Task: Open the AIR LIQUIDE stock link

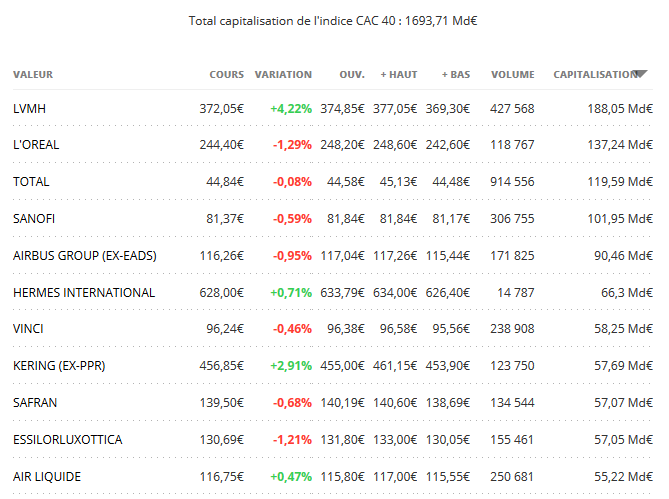Action: (x=47, y=477)
